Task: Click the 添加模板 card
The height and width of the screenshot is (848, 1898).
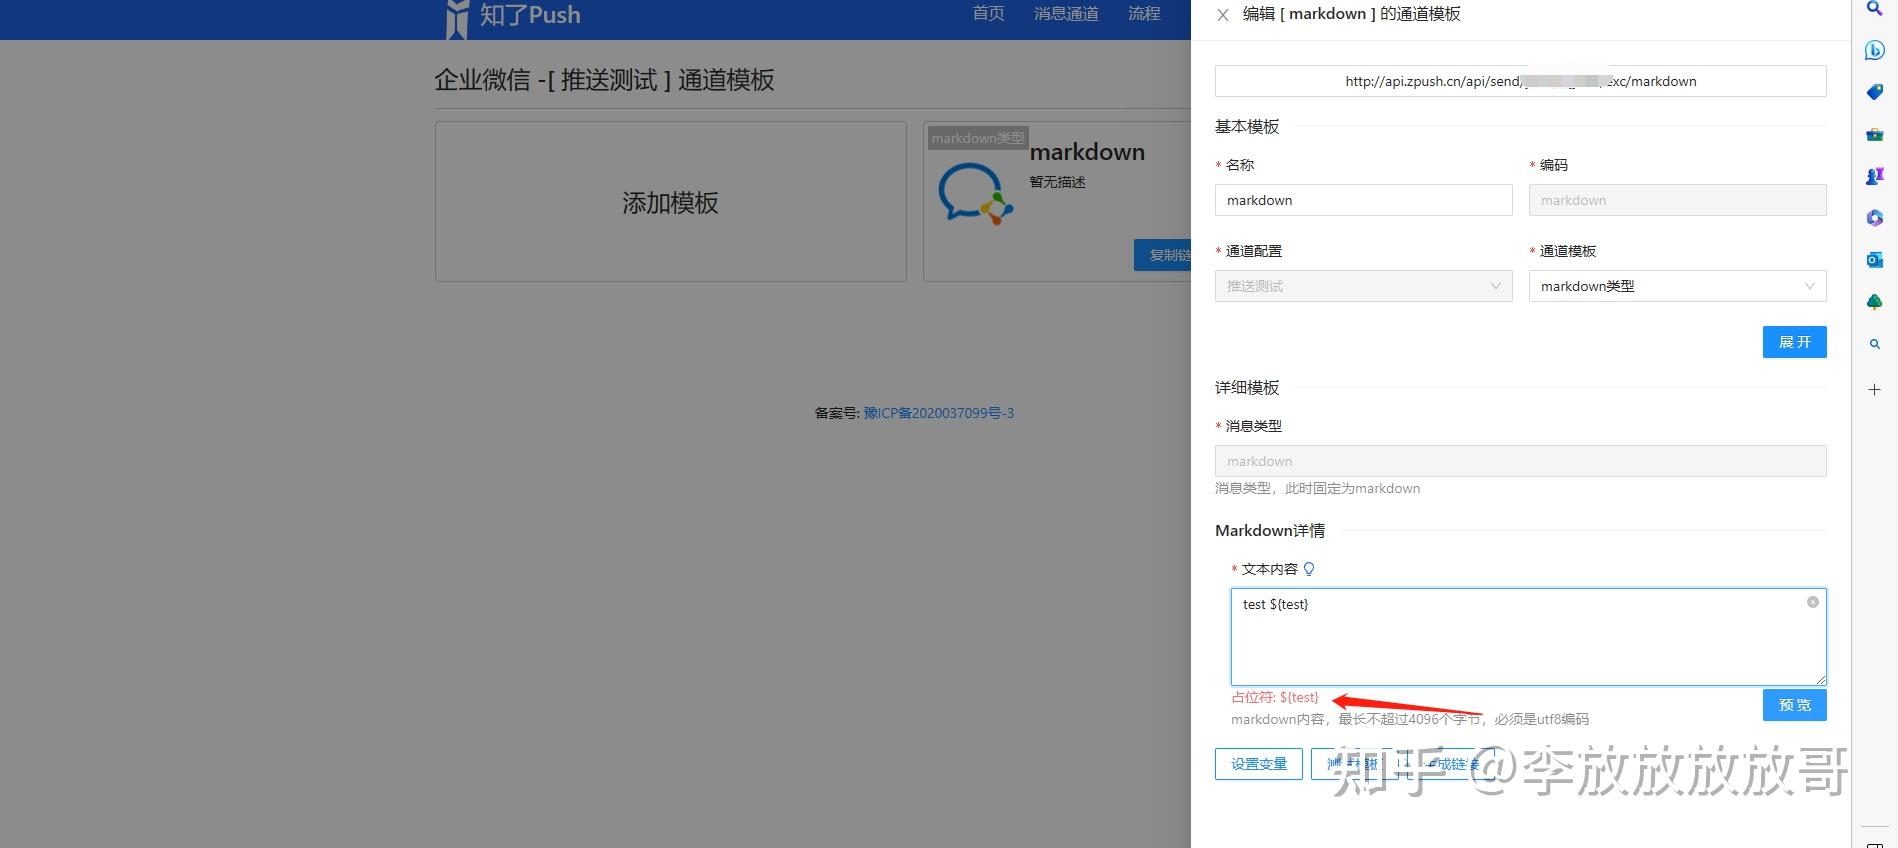Action: pyautogui.click(x=671, y=202)
